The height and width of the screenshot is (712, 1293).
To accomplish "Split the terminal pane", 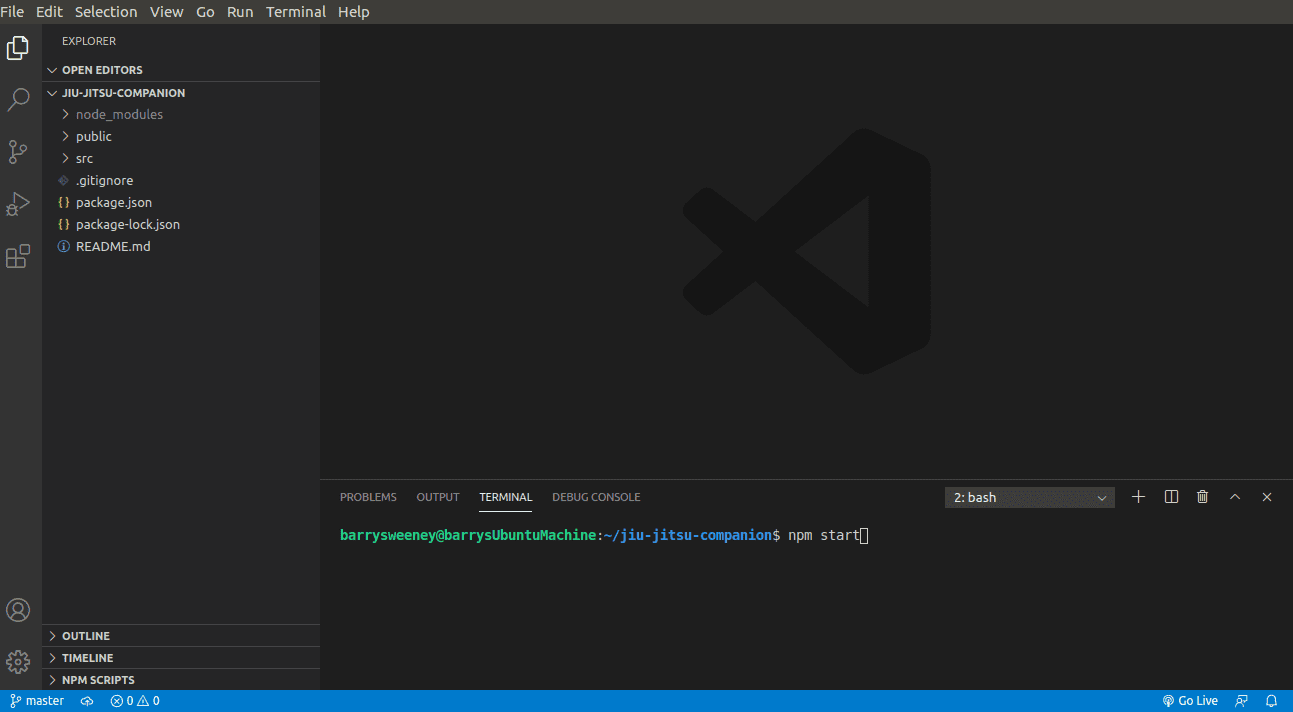I will click(x=1171, y=497).
